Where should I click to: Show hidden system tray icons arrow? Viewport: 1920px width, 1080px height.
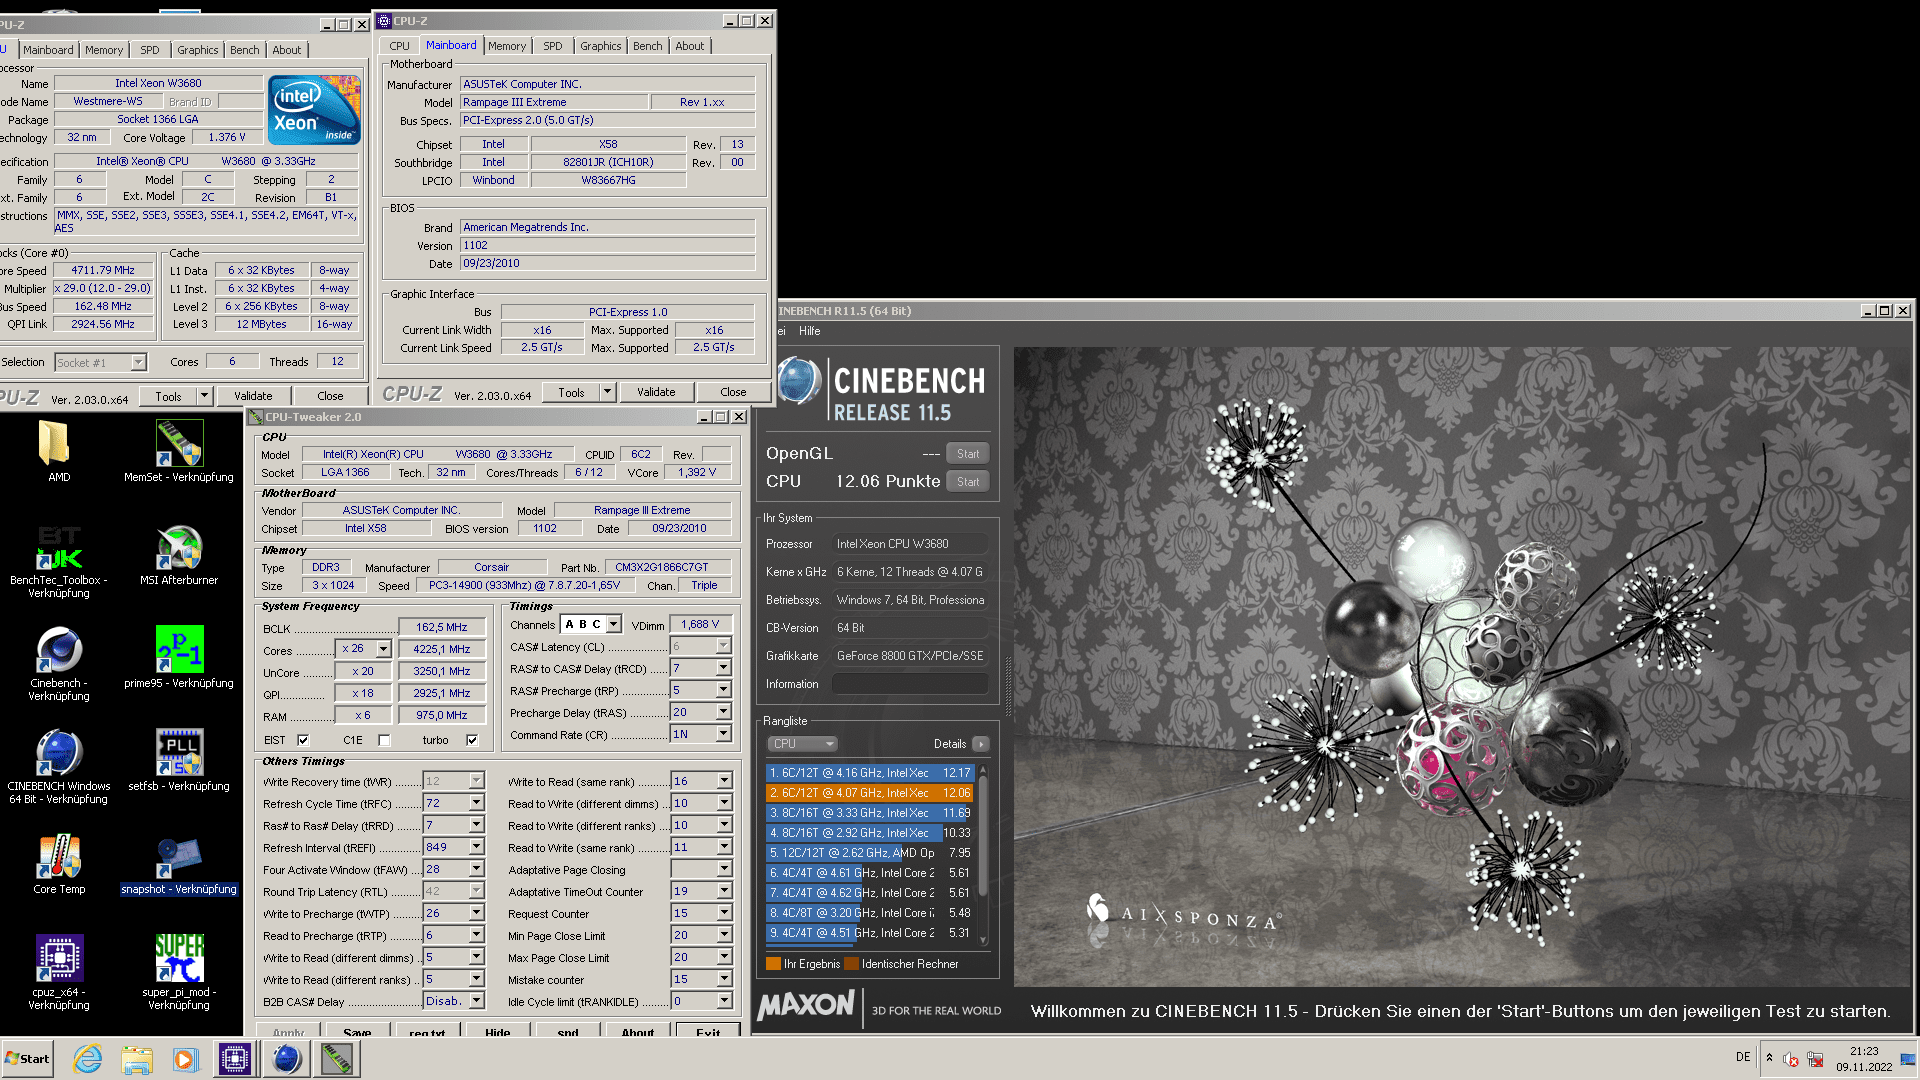1769,1058
